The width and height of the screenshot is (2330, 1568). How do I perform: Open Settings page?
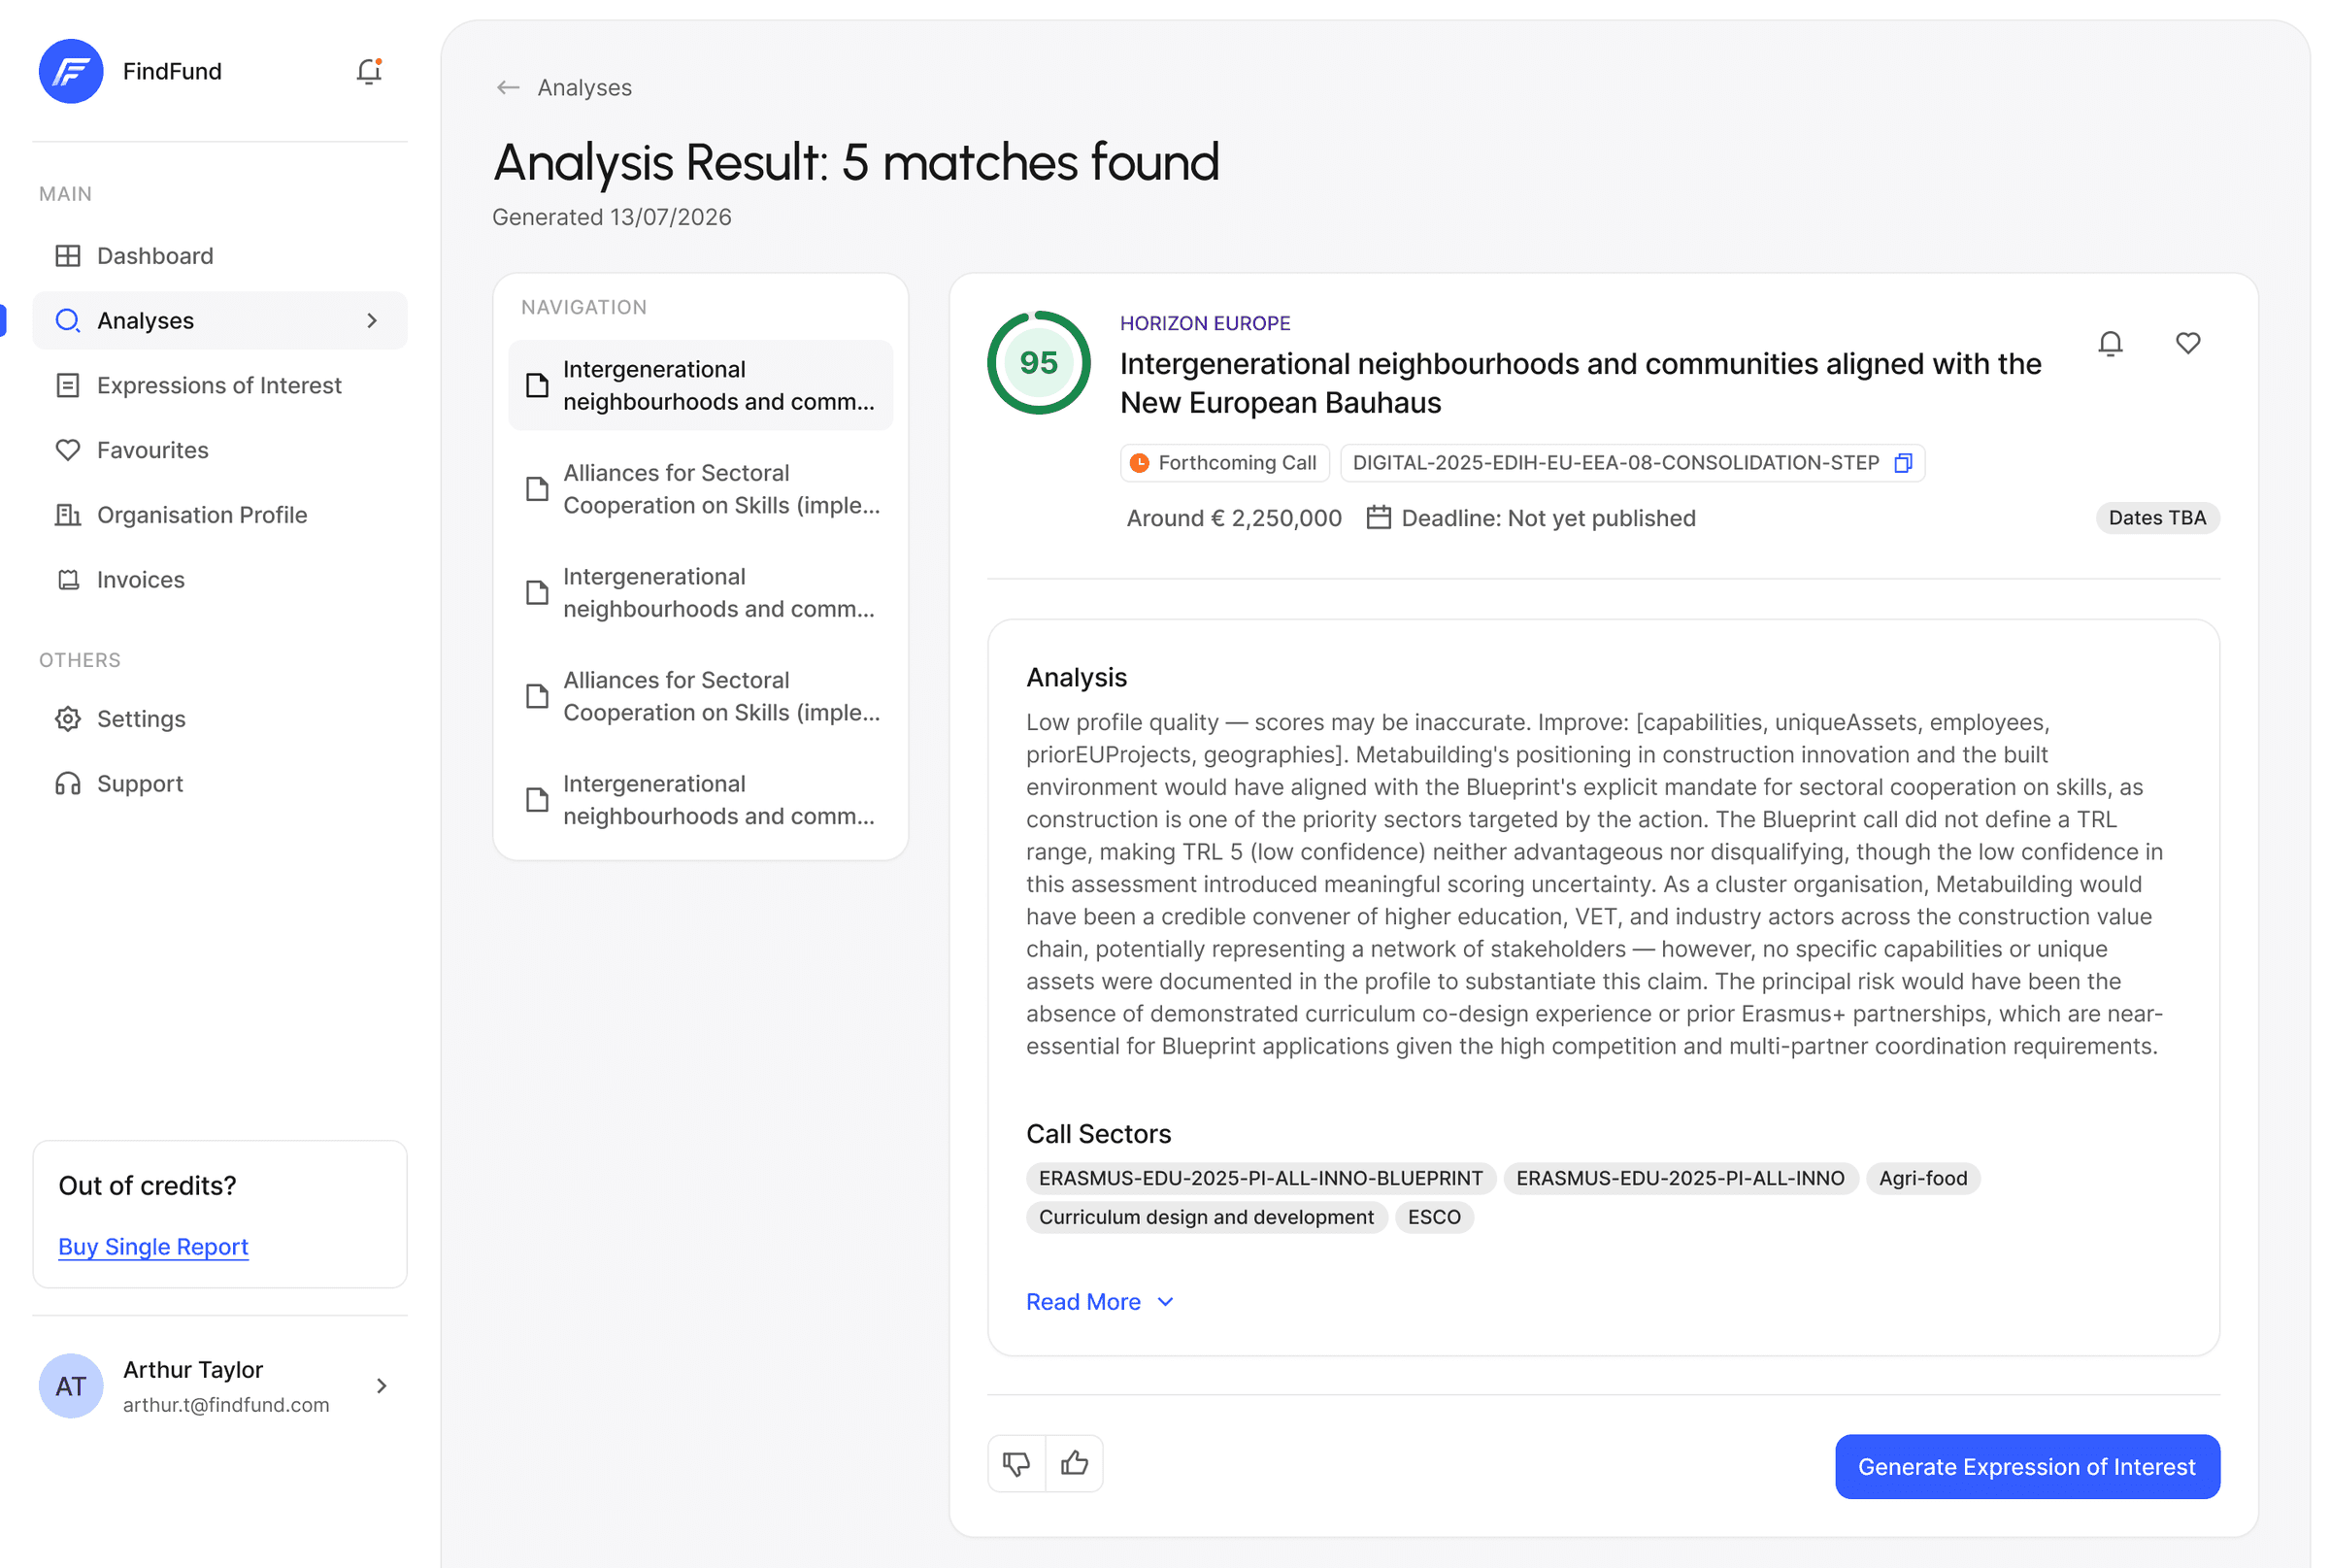pos(220,719)
